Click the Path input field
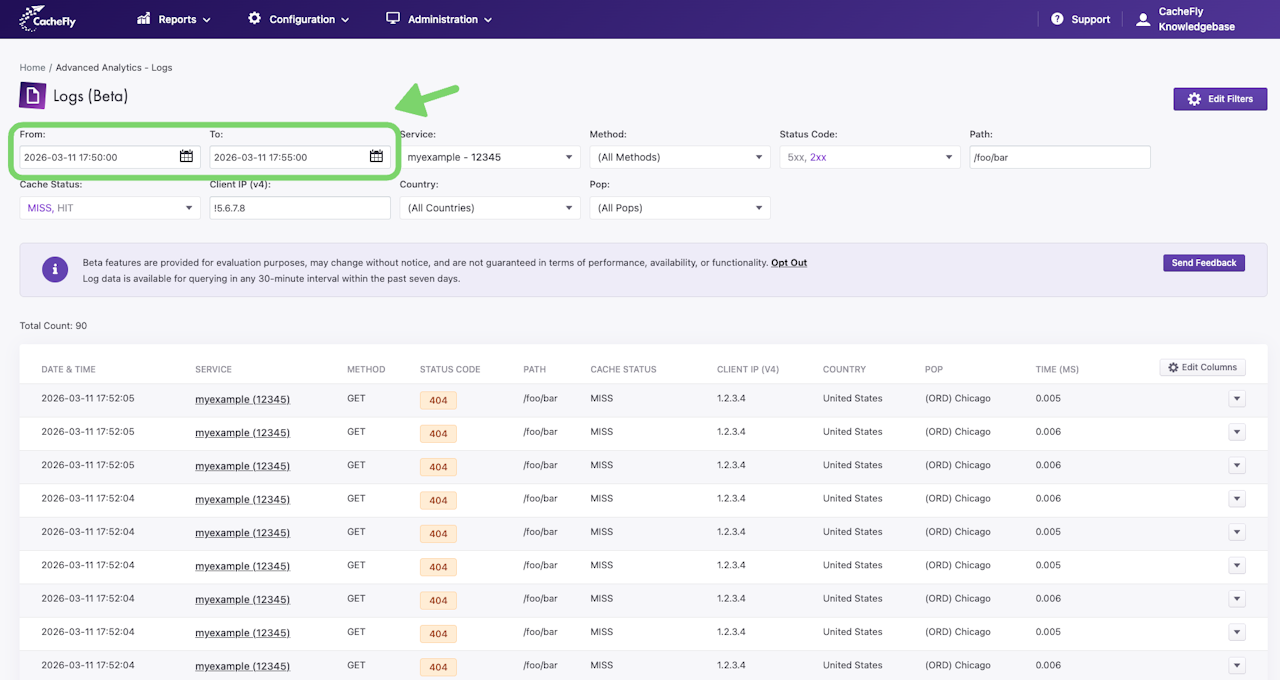This screenshot has height=680, width=1280. click(x=1059, y=157)
